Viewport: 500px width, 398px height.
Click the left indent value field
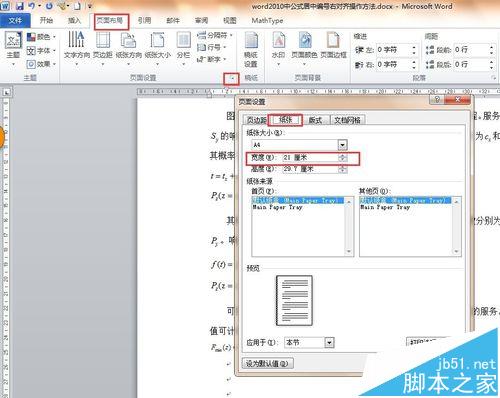pos(393,50)
